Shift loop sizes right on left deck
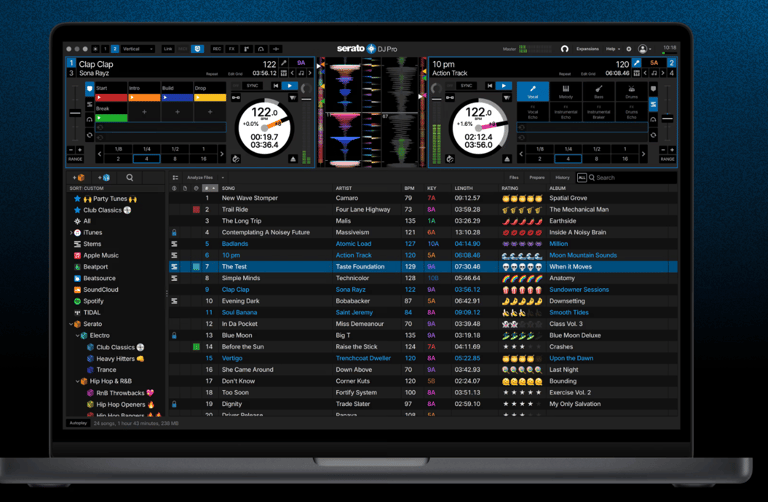Screen dimensions: 768x502 [221, 154]
